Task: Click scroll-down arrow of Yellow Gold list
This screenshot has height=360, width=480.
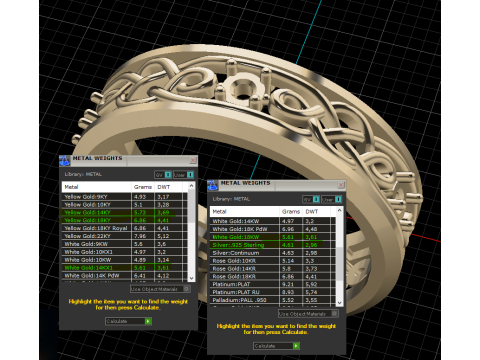Action: [191, 277]
